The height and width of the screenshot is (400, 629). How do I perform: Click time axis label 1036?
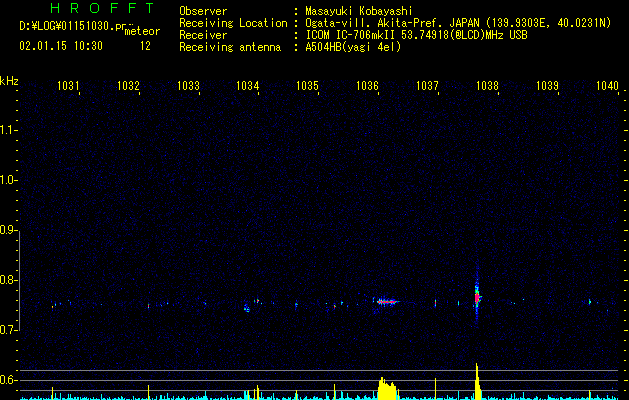tap(367, 86)
